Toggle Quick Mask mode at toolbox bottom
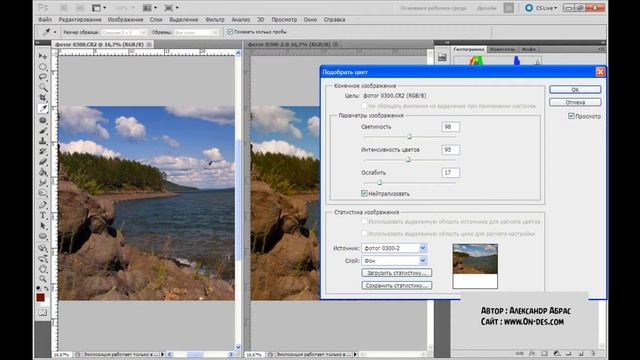Image resolution: width=640 pixels, height=360 pixels. click(x=42, y=313)
